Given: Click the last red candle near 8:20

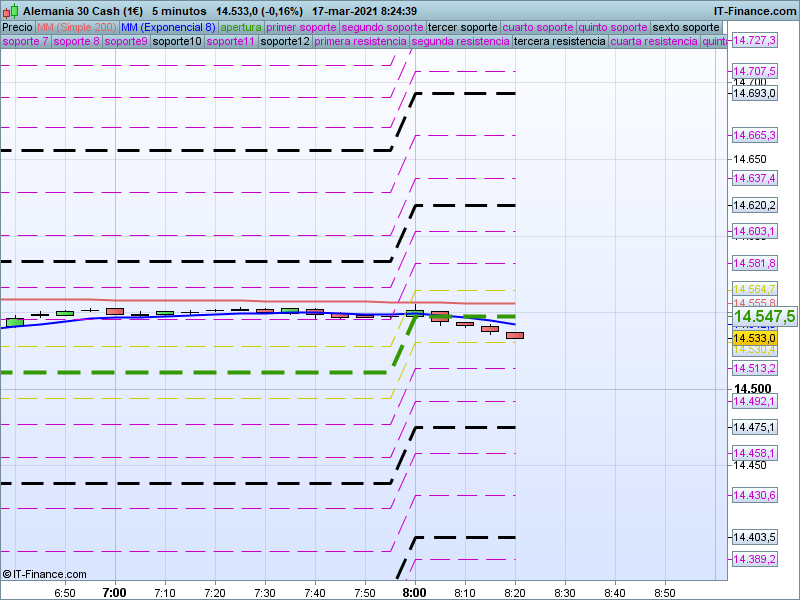Looking at the screenshot, I should pos(515,335).
